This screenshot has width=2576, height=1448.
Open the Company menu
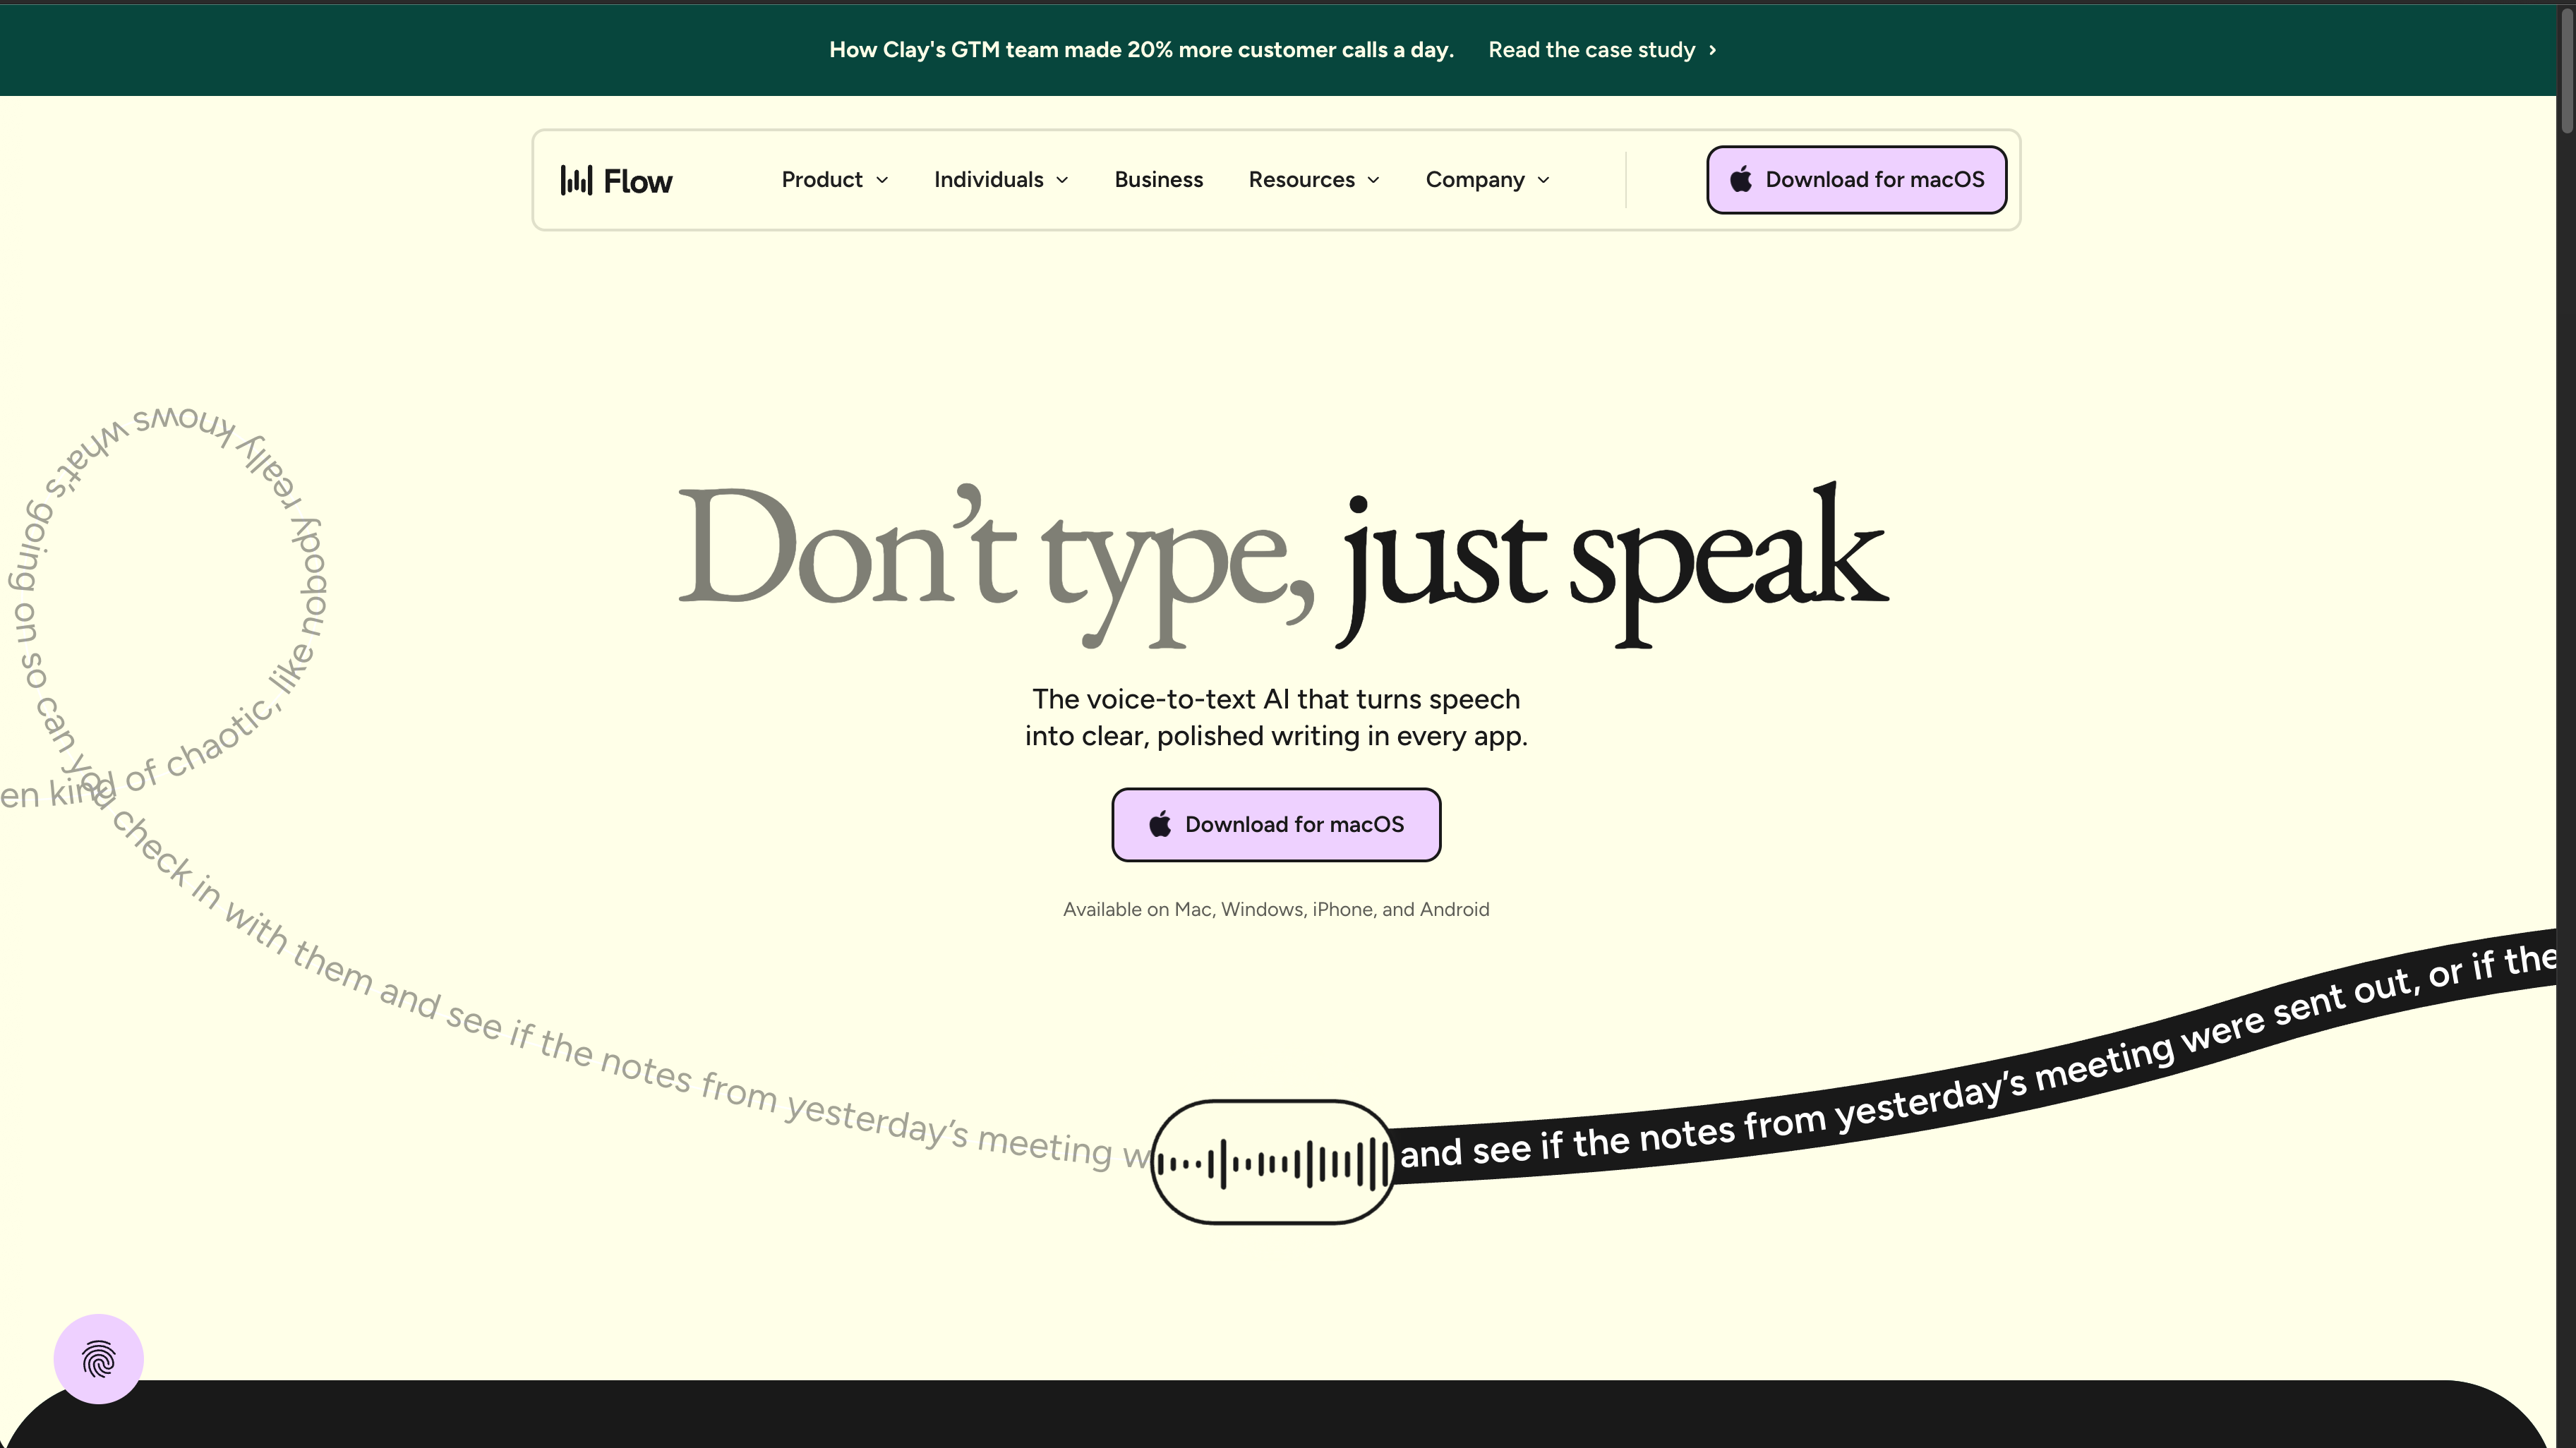tap(1487, 180)
